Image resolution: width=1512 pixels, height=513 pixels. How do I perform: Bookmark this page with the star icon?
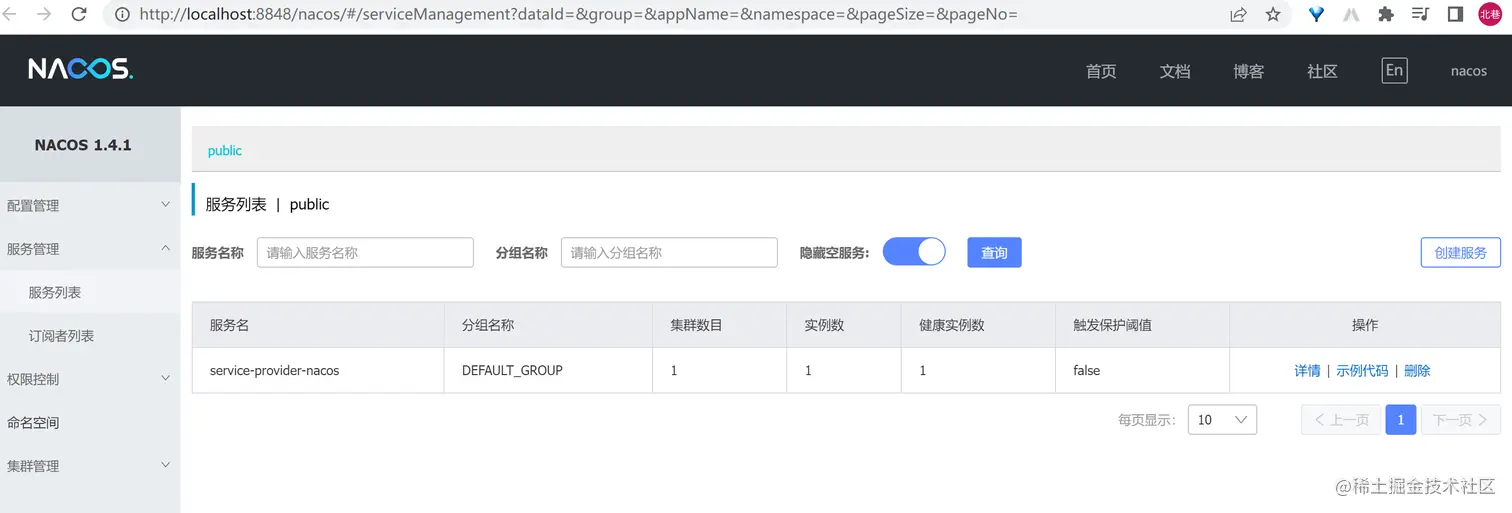click(x=1273, y=14)
